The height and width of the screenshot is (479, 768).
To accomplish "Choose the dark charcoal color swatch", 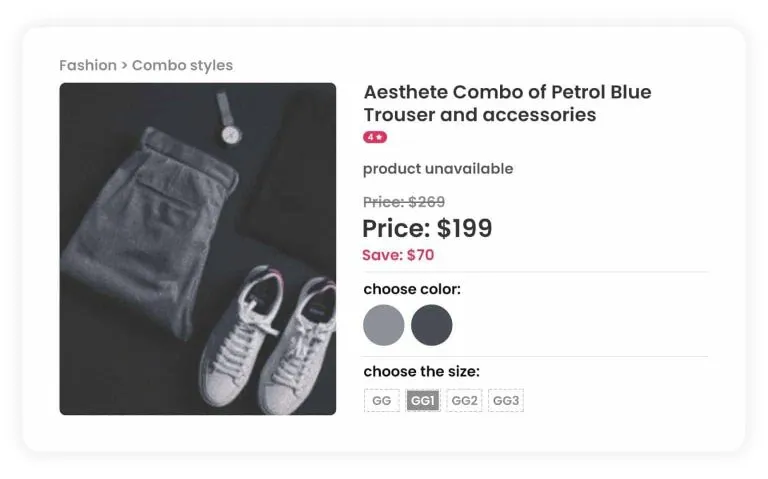I will (432, 325).
